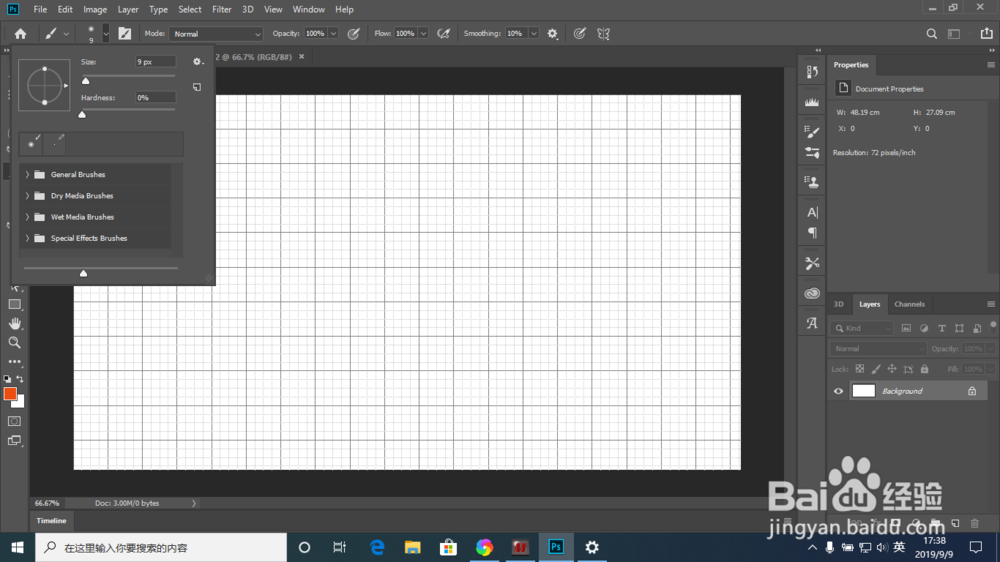Viewport: 1000px width, 562px height.
Task: Open the Edit Toolbar three-dots icon
Action: (14, 362)
